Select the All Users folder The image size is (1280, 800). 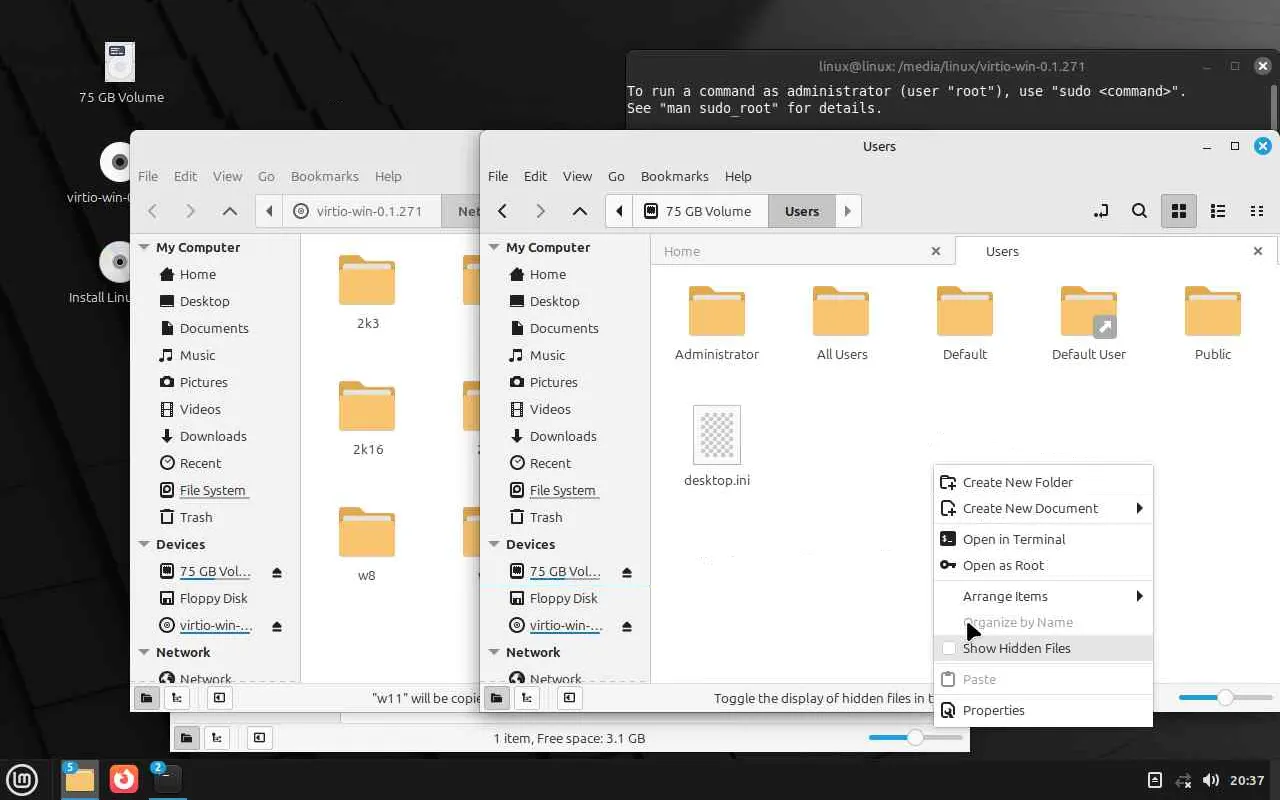(842, 323)
